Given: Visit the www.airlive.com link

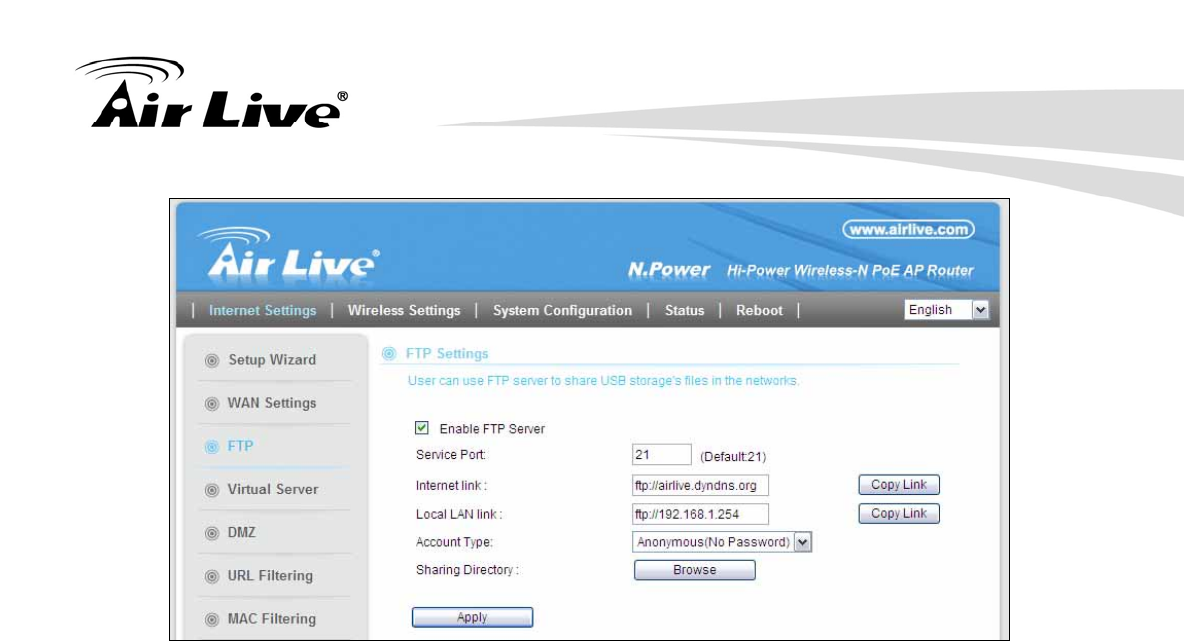Looking at the screenshot, I should click(908, 230).
